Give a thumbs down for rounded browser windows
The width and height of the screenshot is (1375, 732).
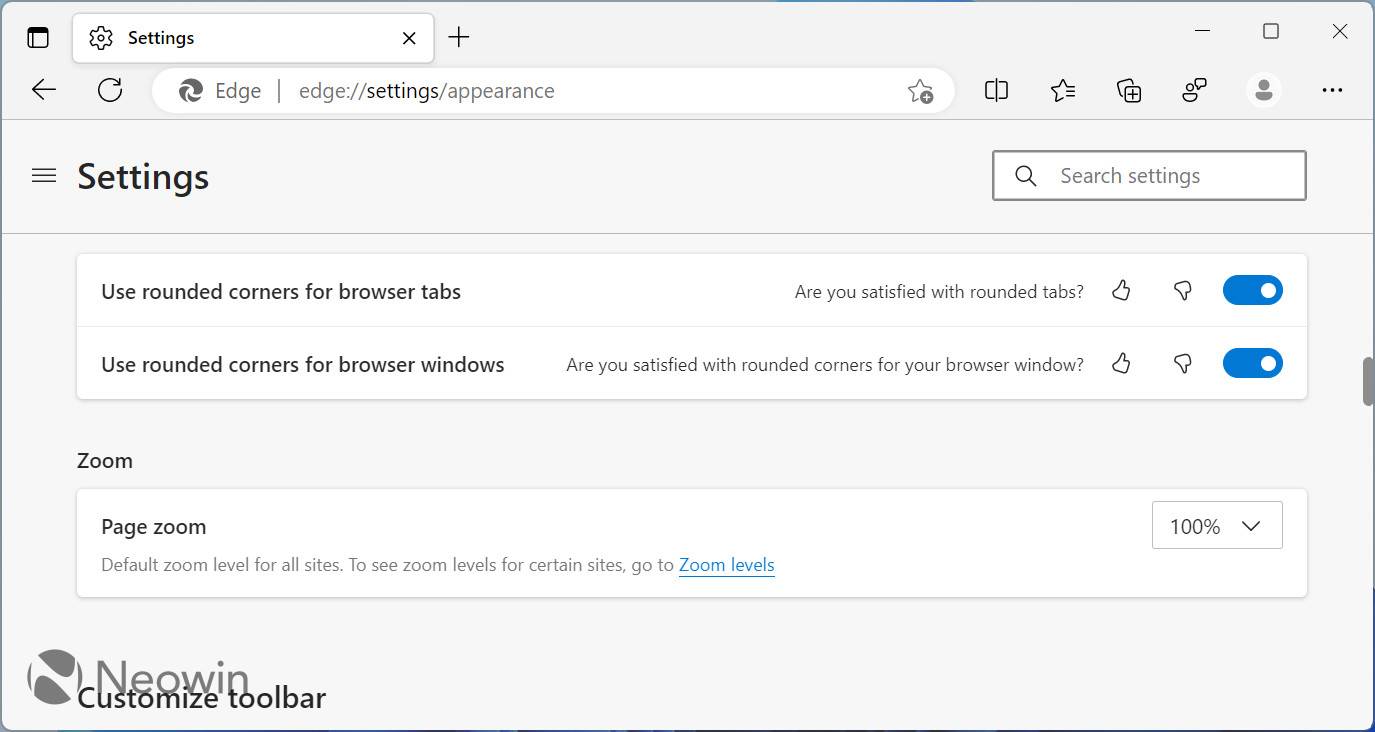(1182, 363)
